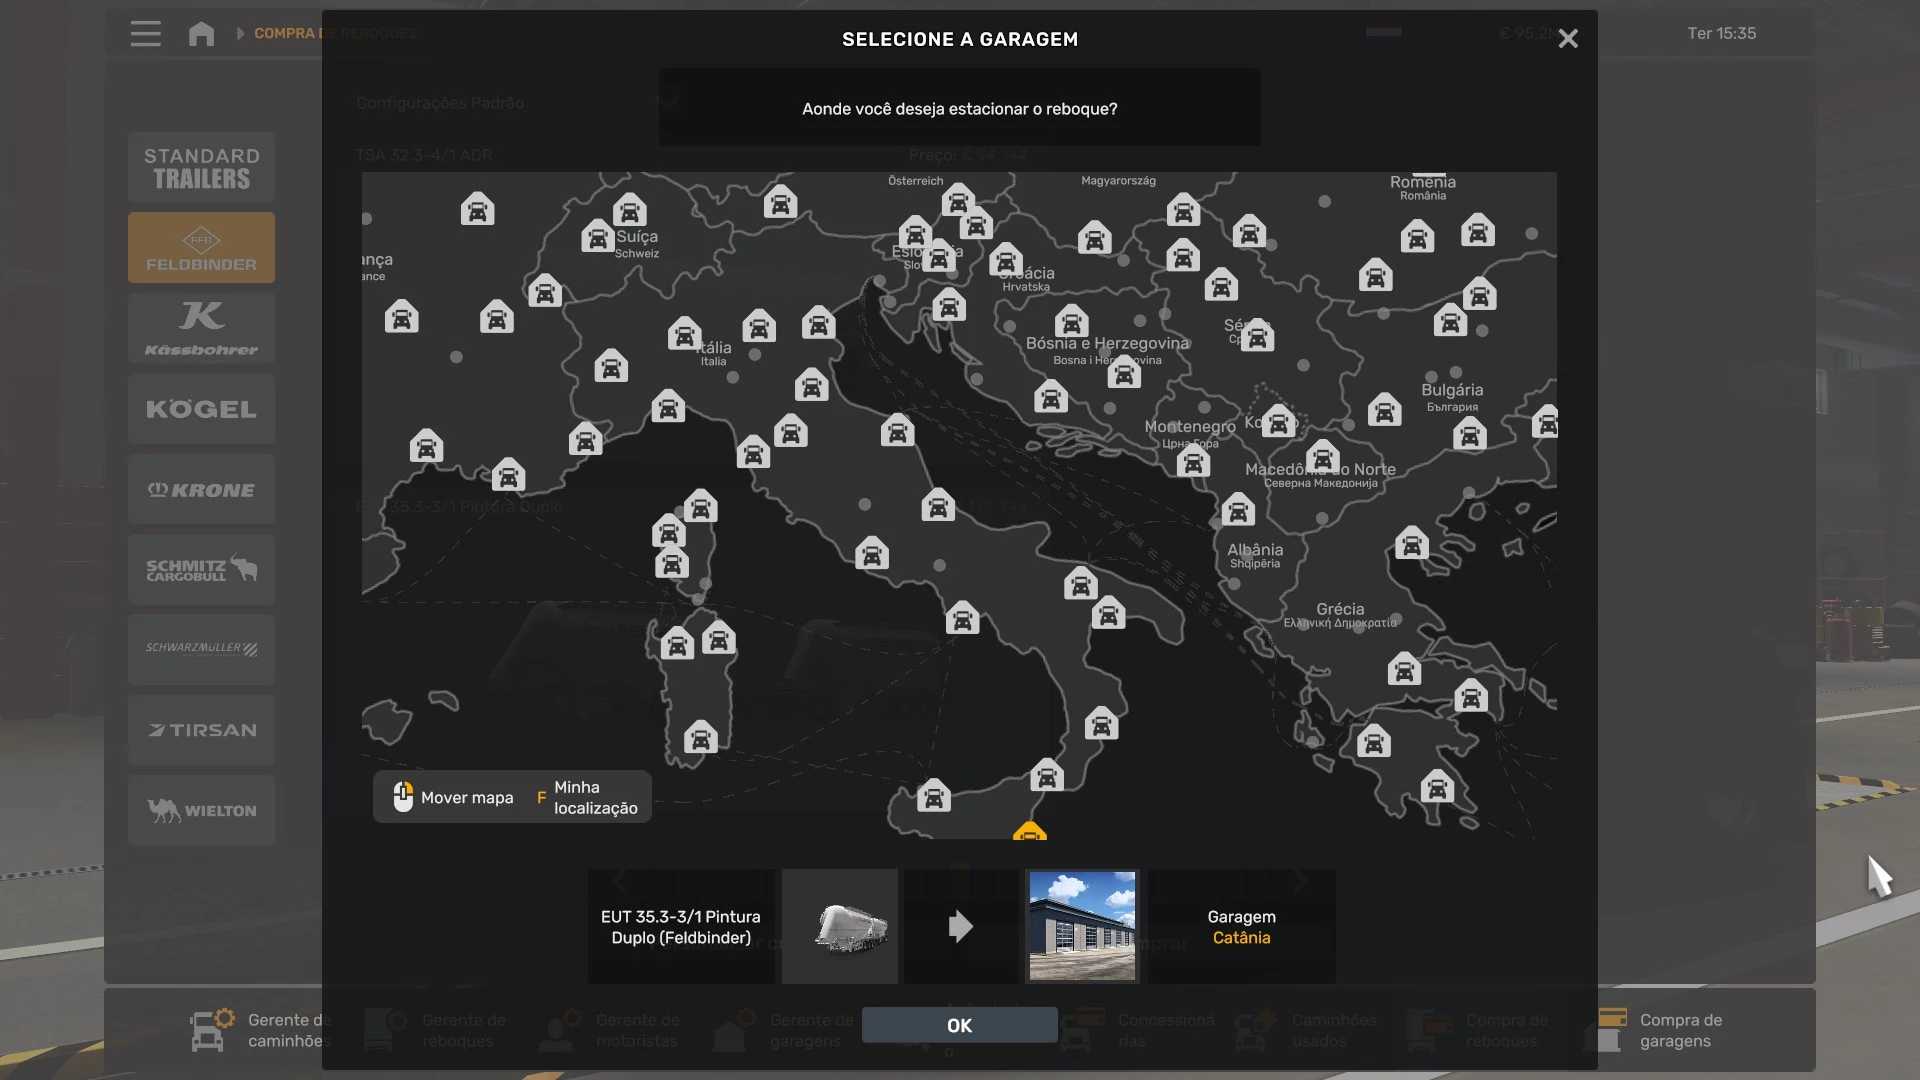Open the Krone brand tab
Screen dimensions: 1920x1080
click(x=201, y=490)
